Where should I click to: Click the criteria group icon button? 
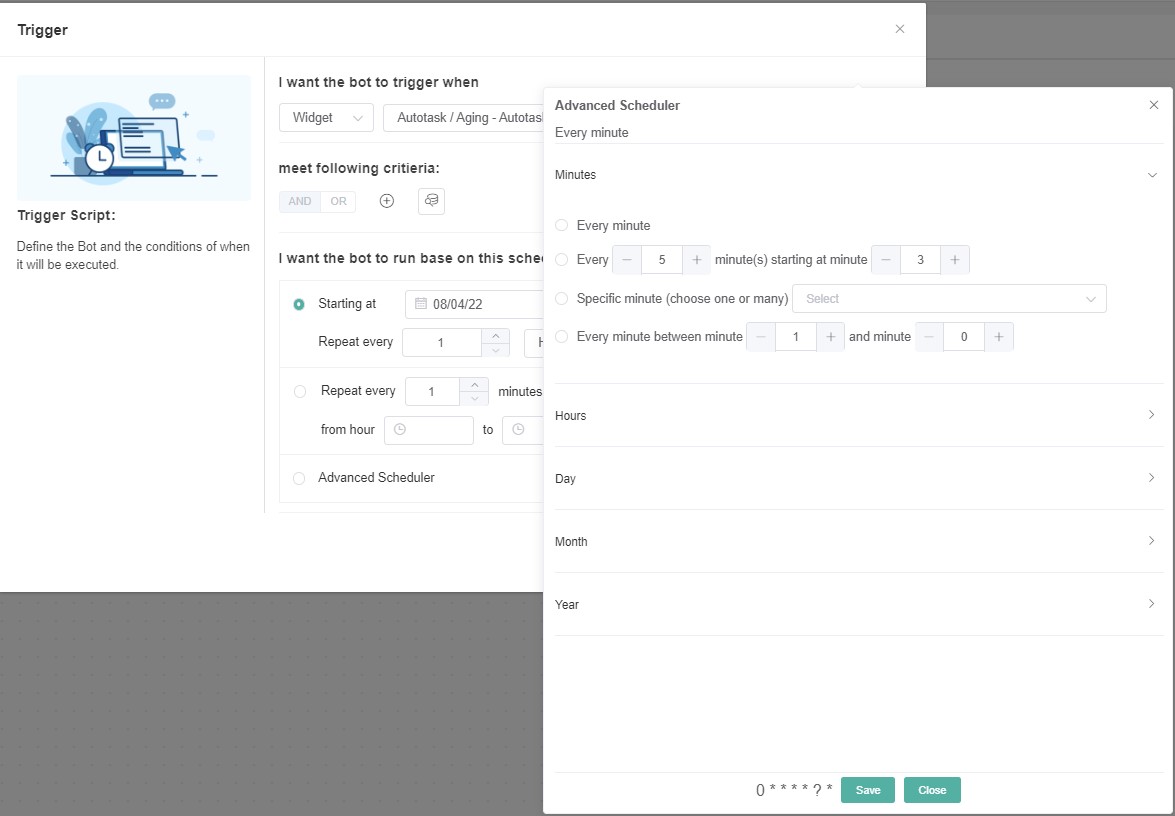click(x=431, y=201)
